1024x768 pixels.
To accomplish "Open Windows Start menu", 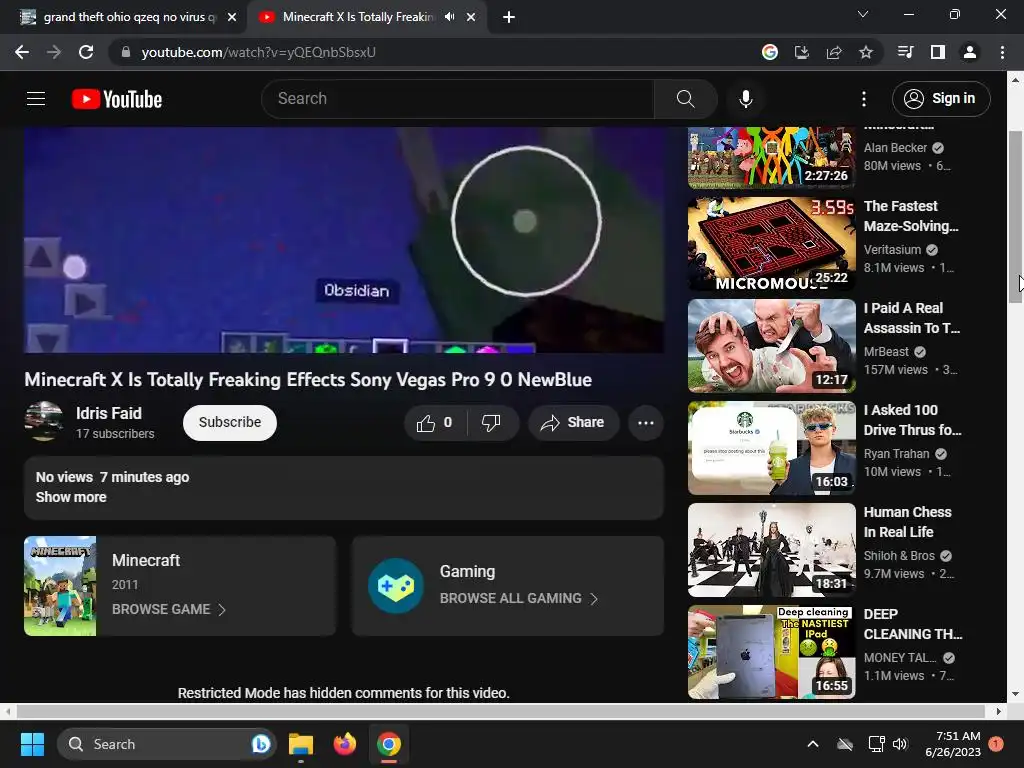I will (x=32, y=744).
